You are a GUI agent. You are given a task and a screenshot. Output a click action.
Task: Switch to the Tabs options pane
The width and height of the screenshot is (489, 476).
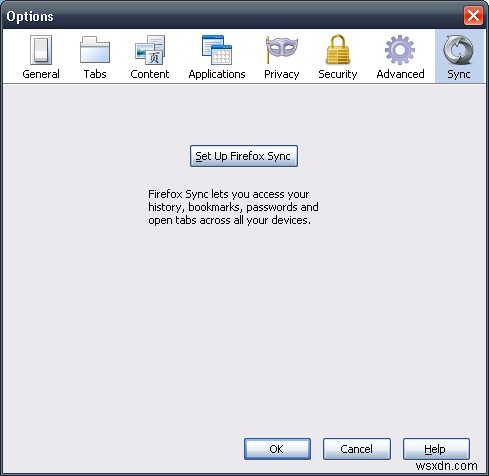[95, 57]
